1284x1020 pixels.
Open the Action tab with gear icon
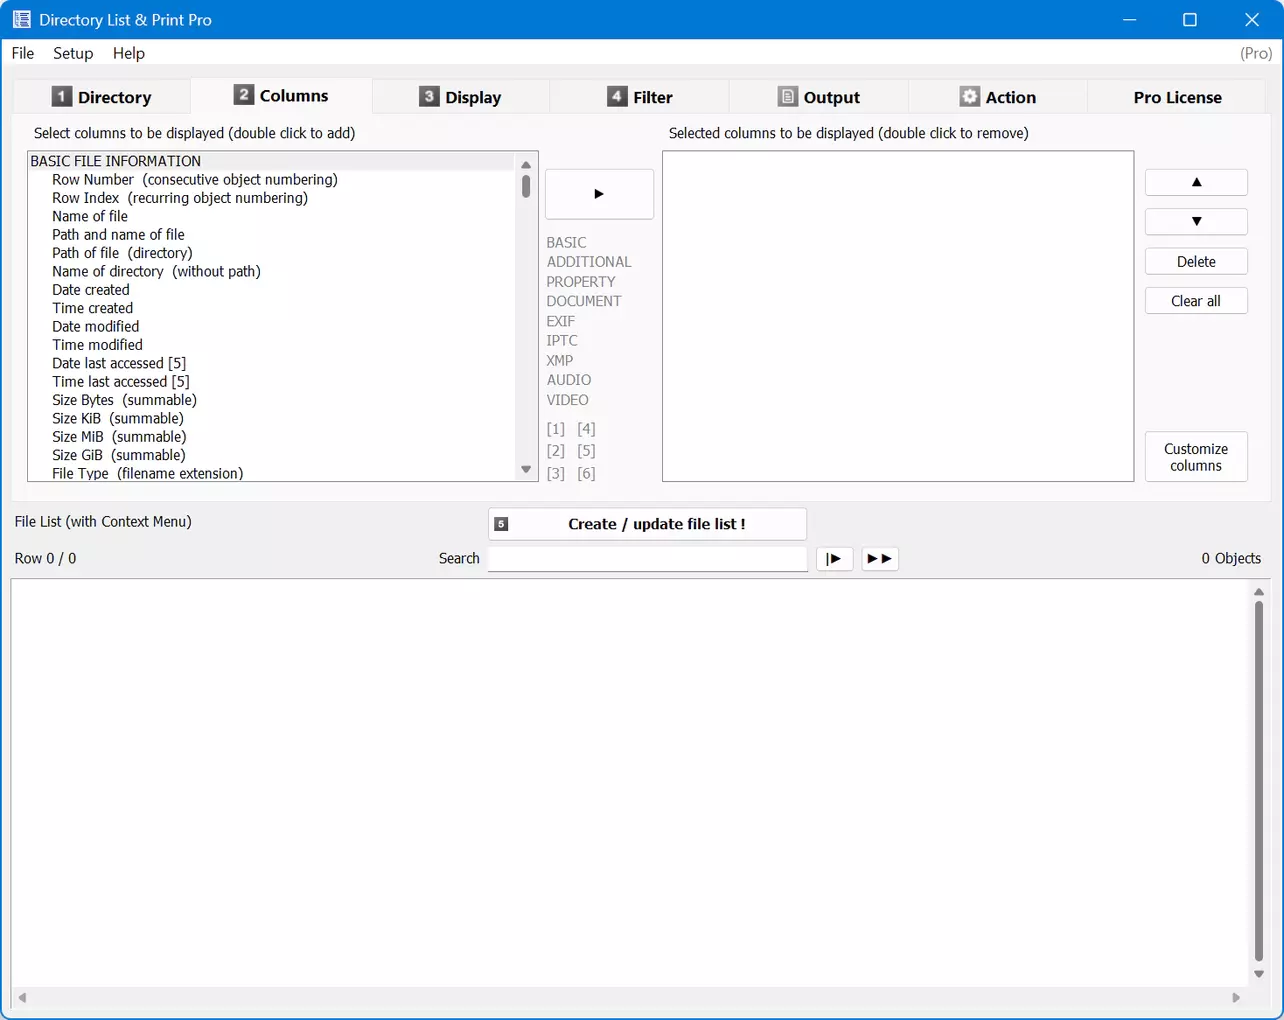(997, 97)
